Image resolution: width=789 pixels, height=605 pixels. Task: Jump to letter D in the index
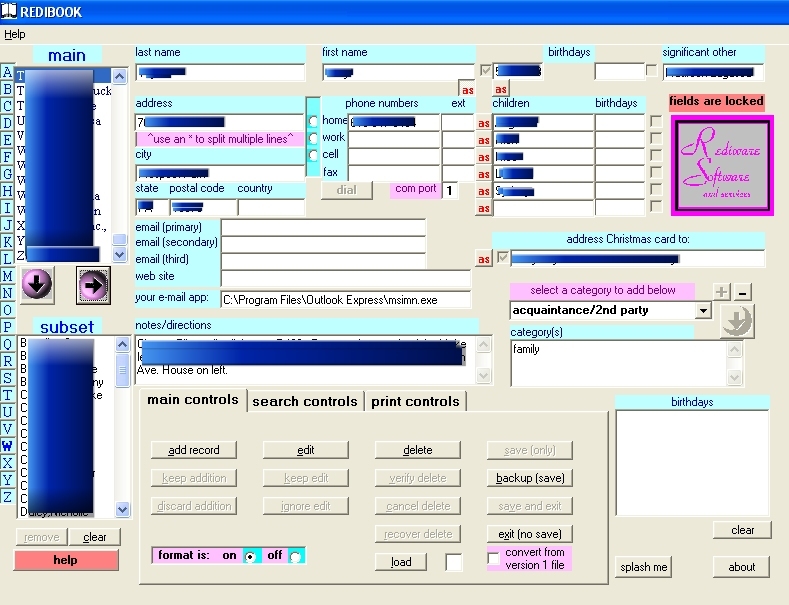(x=7, y=123)
